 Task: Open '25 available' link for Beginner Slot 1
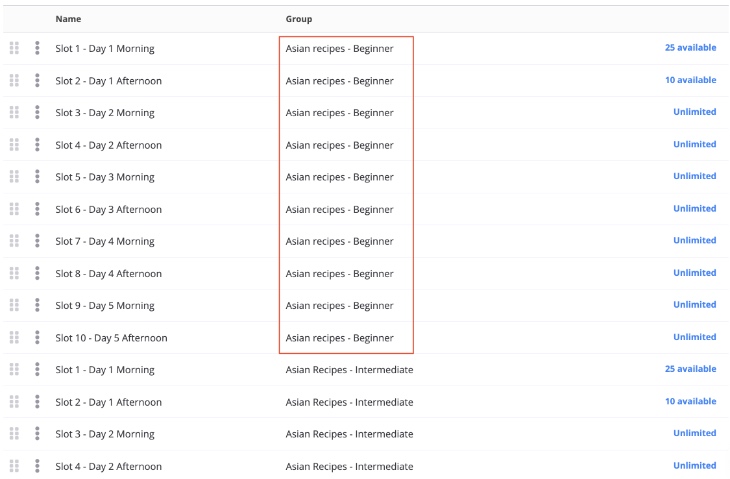[690, 47]
